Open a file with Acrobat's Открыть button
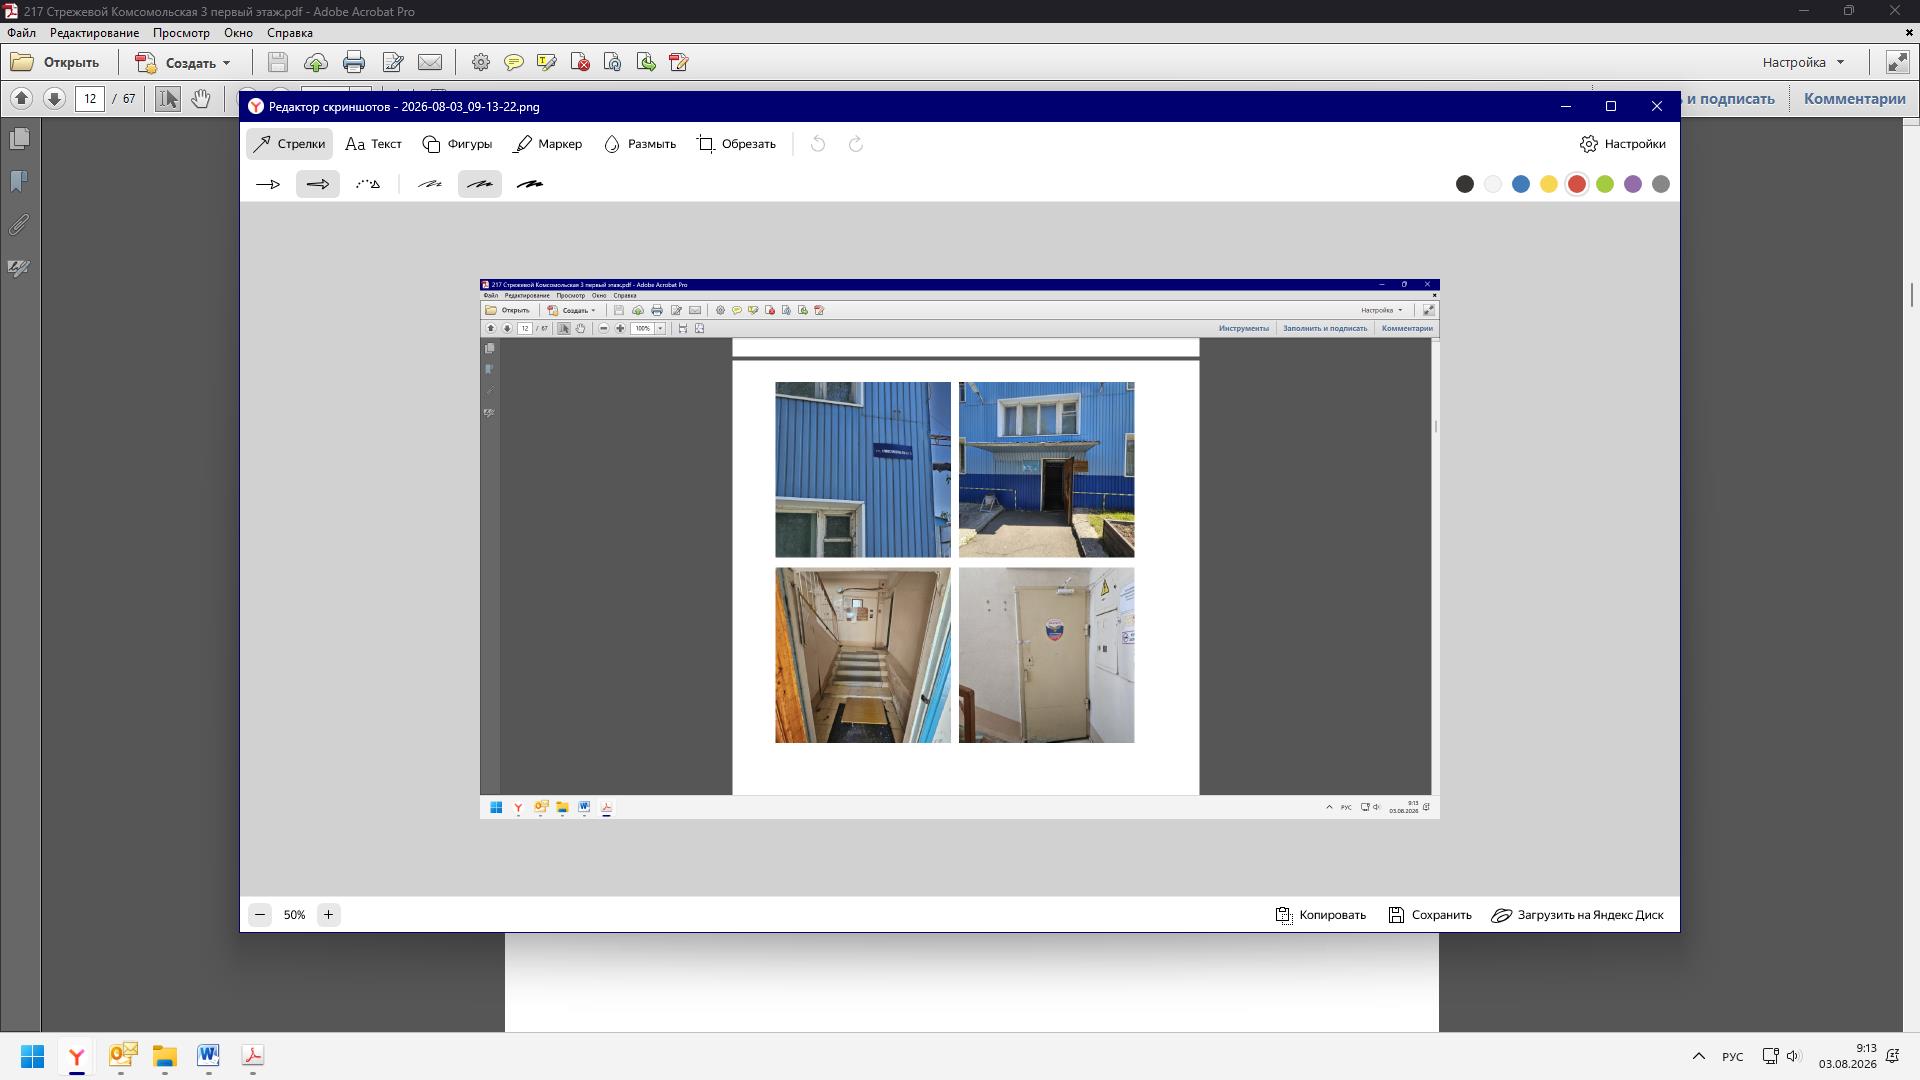 55,62
